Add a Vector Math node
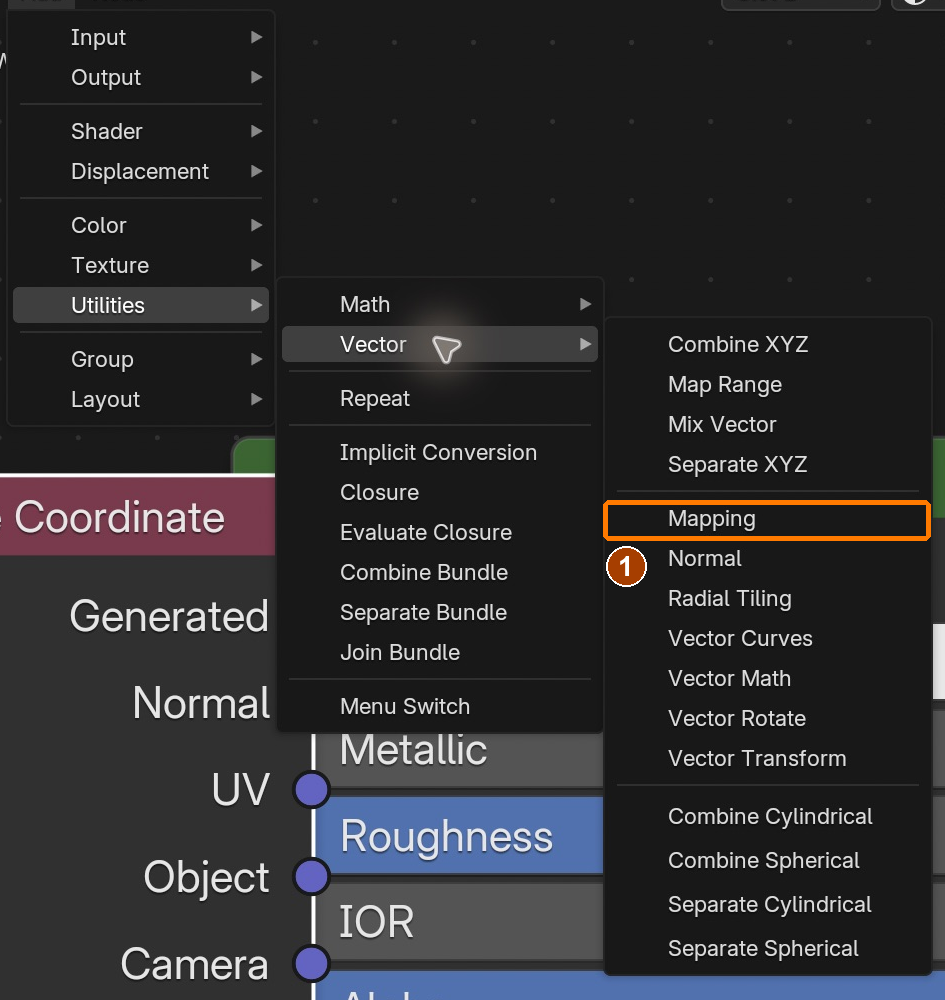This screenshot has width=945, height=1000. coord(768,679)
